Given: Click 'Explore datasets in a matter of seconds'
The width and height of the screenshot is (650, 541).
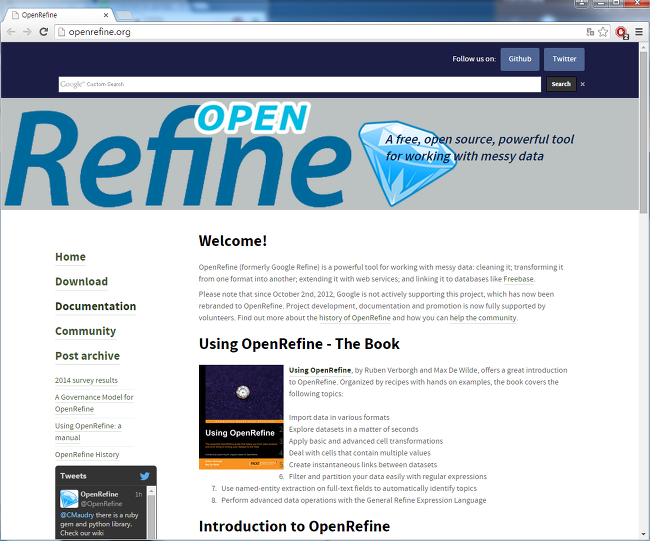Looking at the screenshot, I should (354, 429).
